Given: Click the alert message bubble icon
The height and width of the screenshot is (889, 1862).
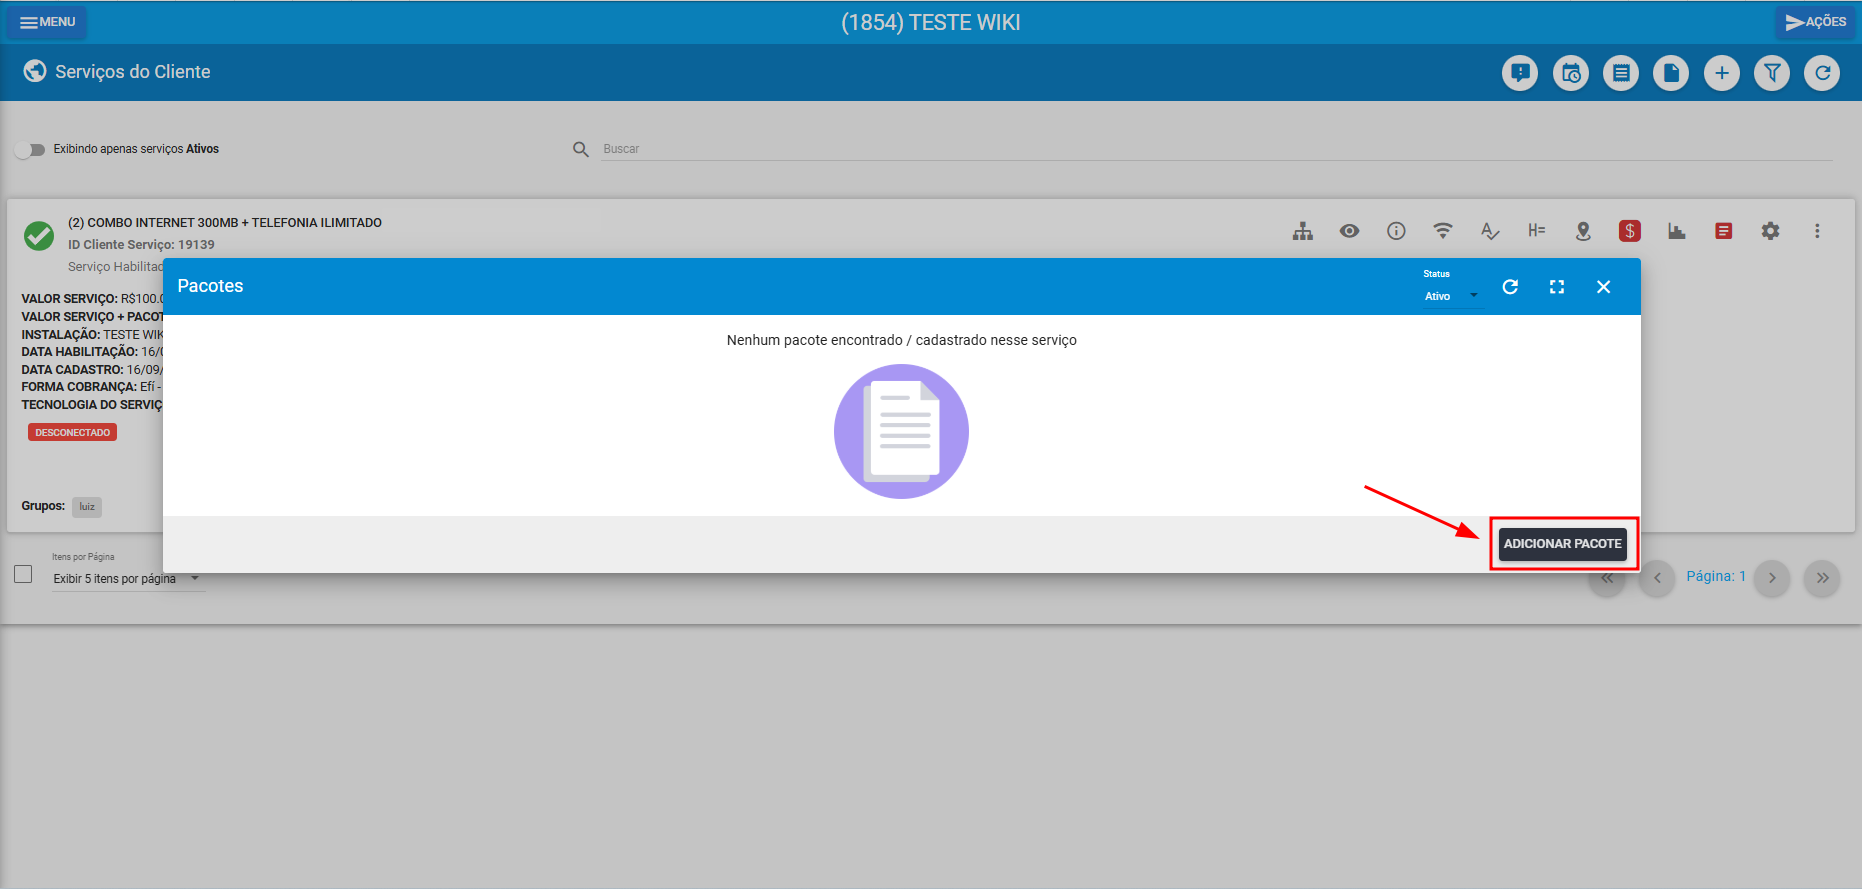Looking at the screenshot, I should point(1520,72).
